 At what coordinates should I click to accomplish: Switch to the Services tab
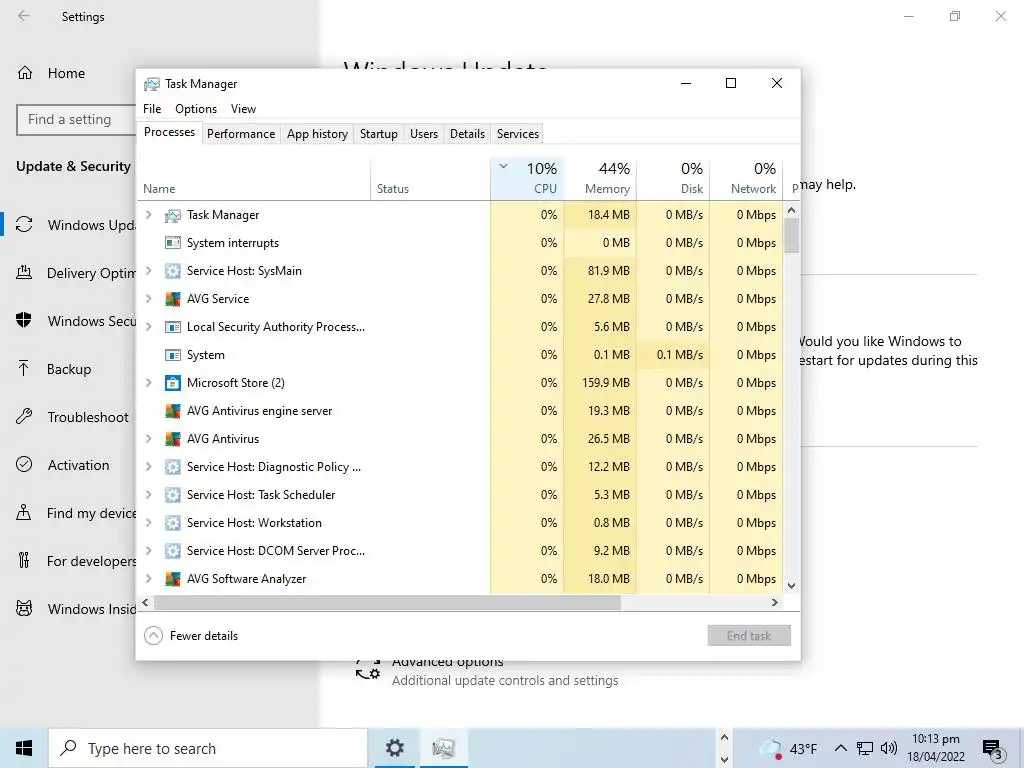click(518, 134)
